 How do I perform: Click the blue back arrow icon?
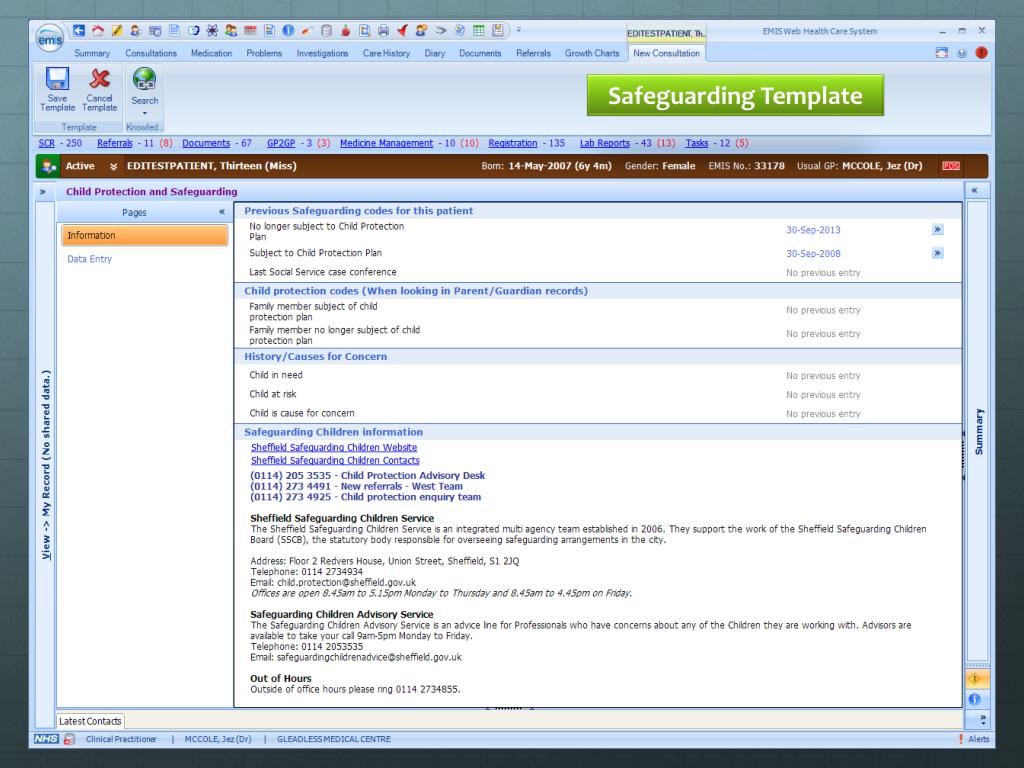coord(79,30)
